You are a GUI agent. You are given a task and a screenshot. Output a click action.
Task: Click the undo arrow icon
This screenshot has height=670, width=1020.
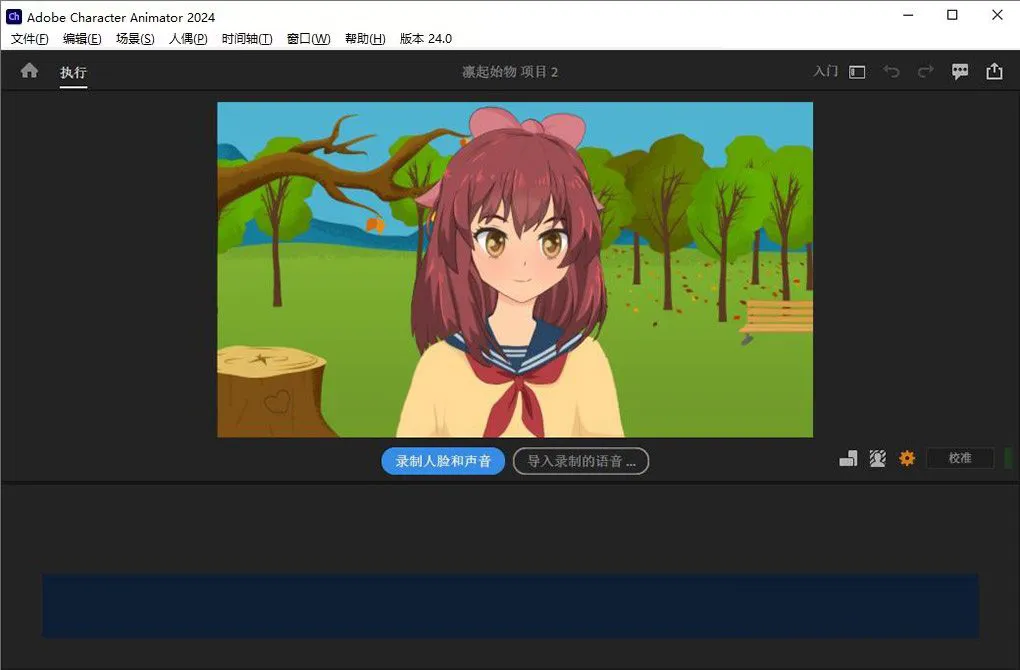point(891,72)
